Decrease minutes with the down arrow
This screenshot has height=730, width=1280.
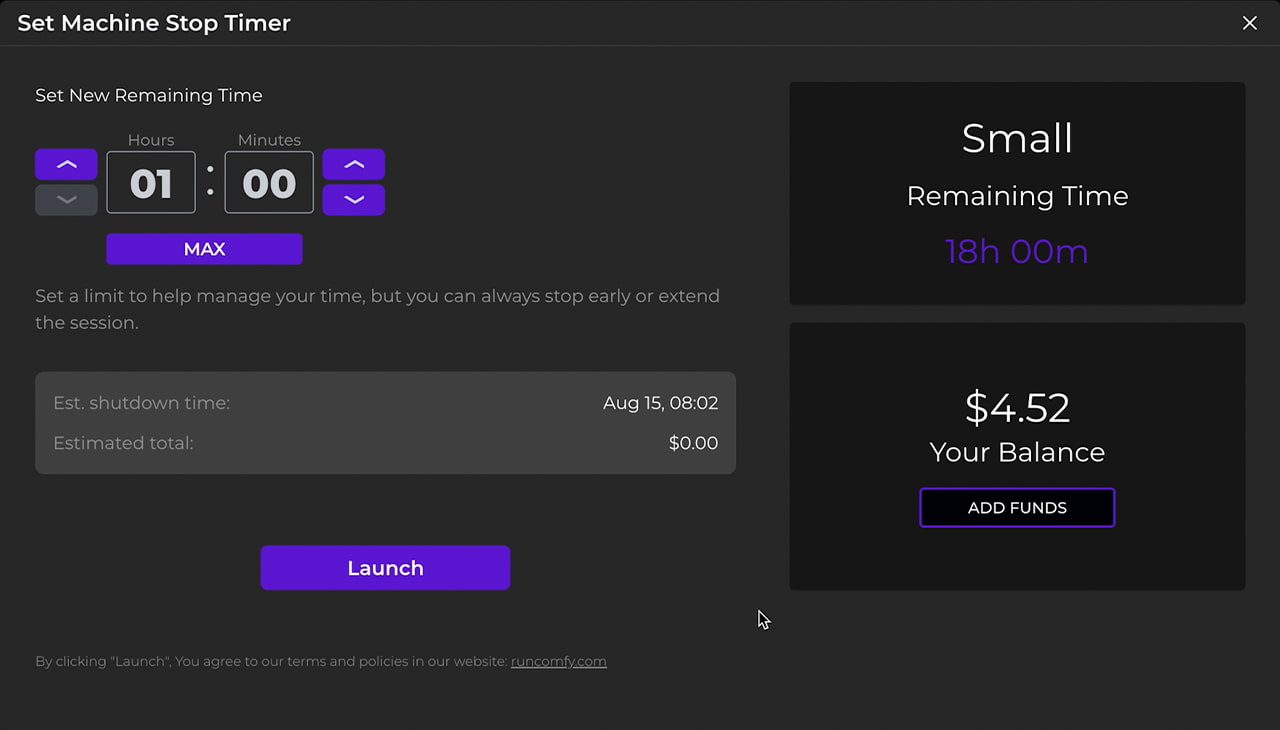click(354, 200)
